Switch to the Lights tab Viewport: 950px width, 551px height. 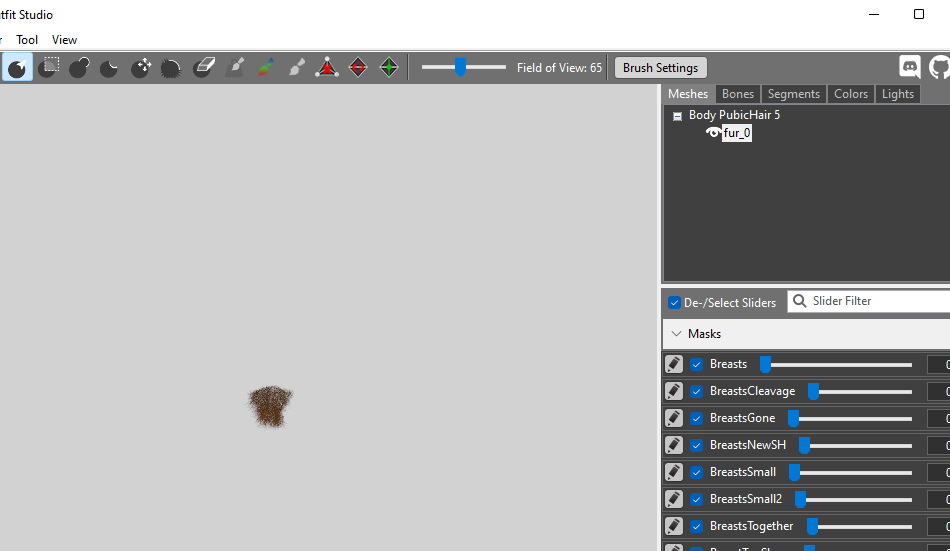pyautogui.click(x=897, y=94)
